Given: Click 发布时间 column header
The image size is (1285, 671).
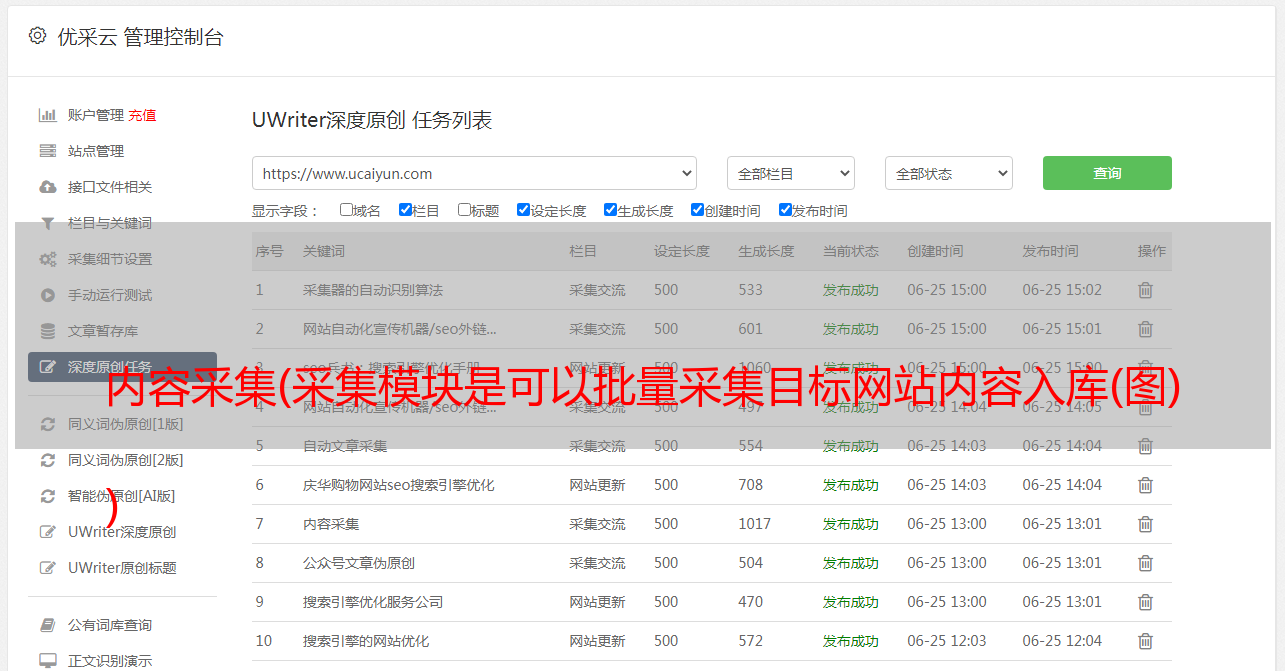Looking at the screenshot, I should click(1050, 251).
